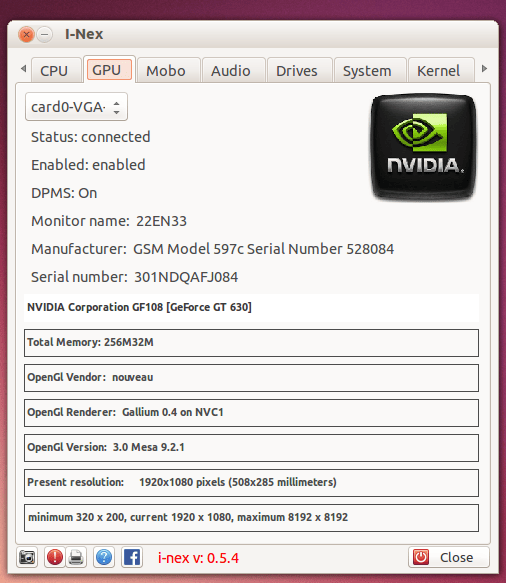Click the red power icon on Close
506x583 pixels.
pos(421,557)
